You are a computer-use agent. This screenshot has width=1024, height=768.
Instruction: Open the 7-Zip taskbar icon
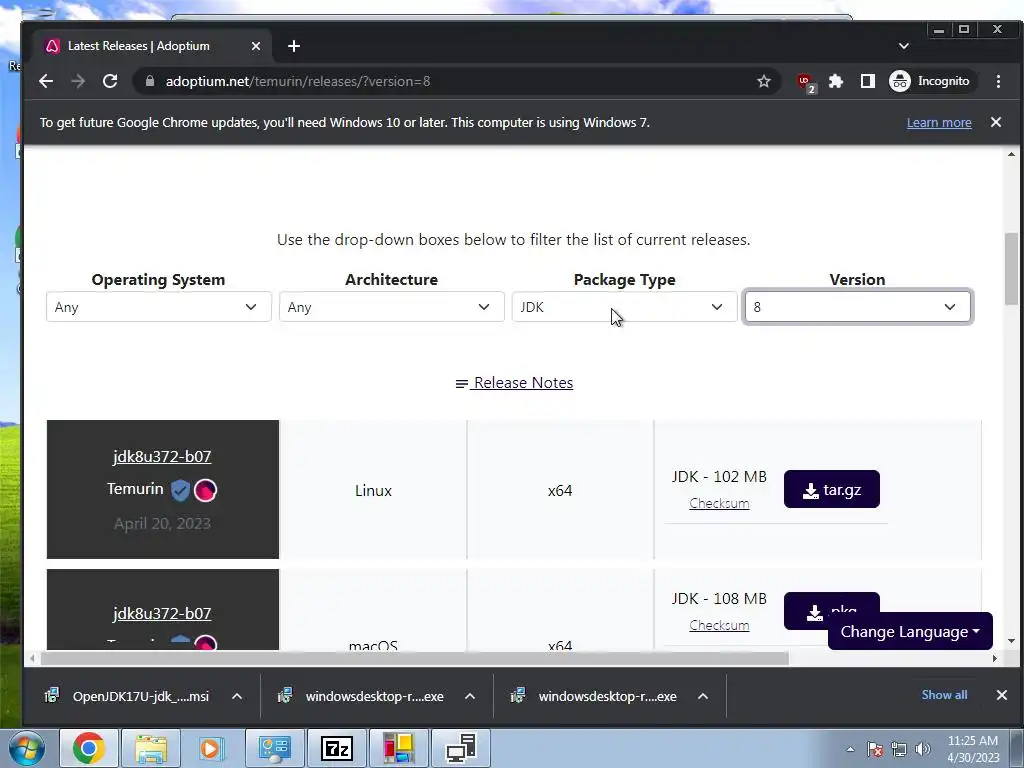click(336, 748)
